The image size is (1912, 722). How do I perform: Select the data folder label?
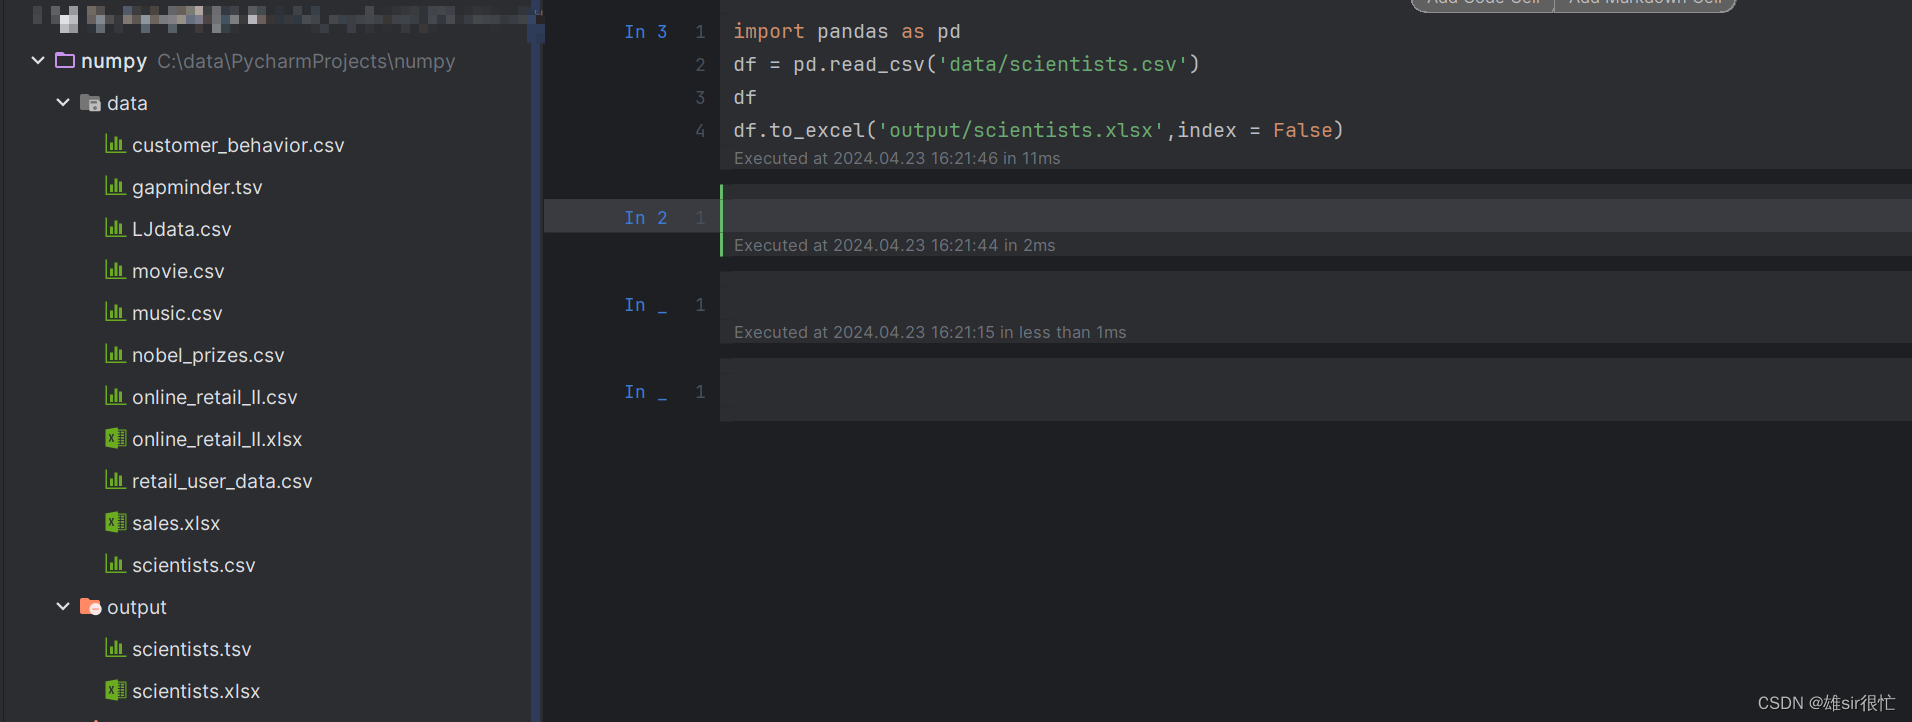pyautogui.click(x=127, y=103)
